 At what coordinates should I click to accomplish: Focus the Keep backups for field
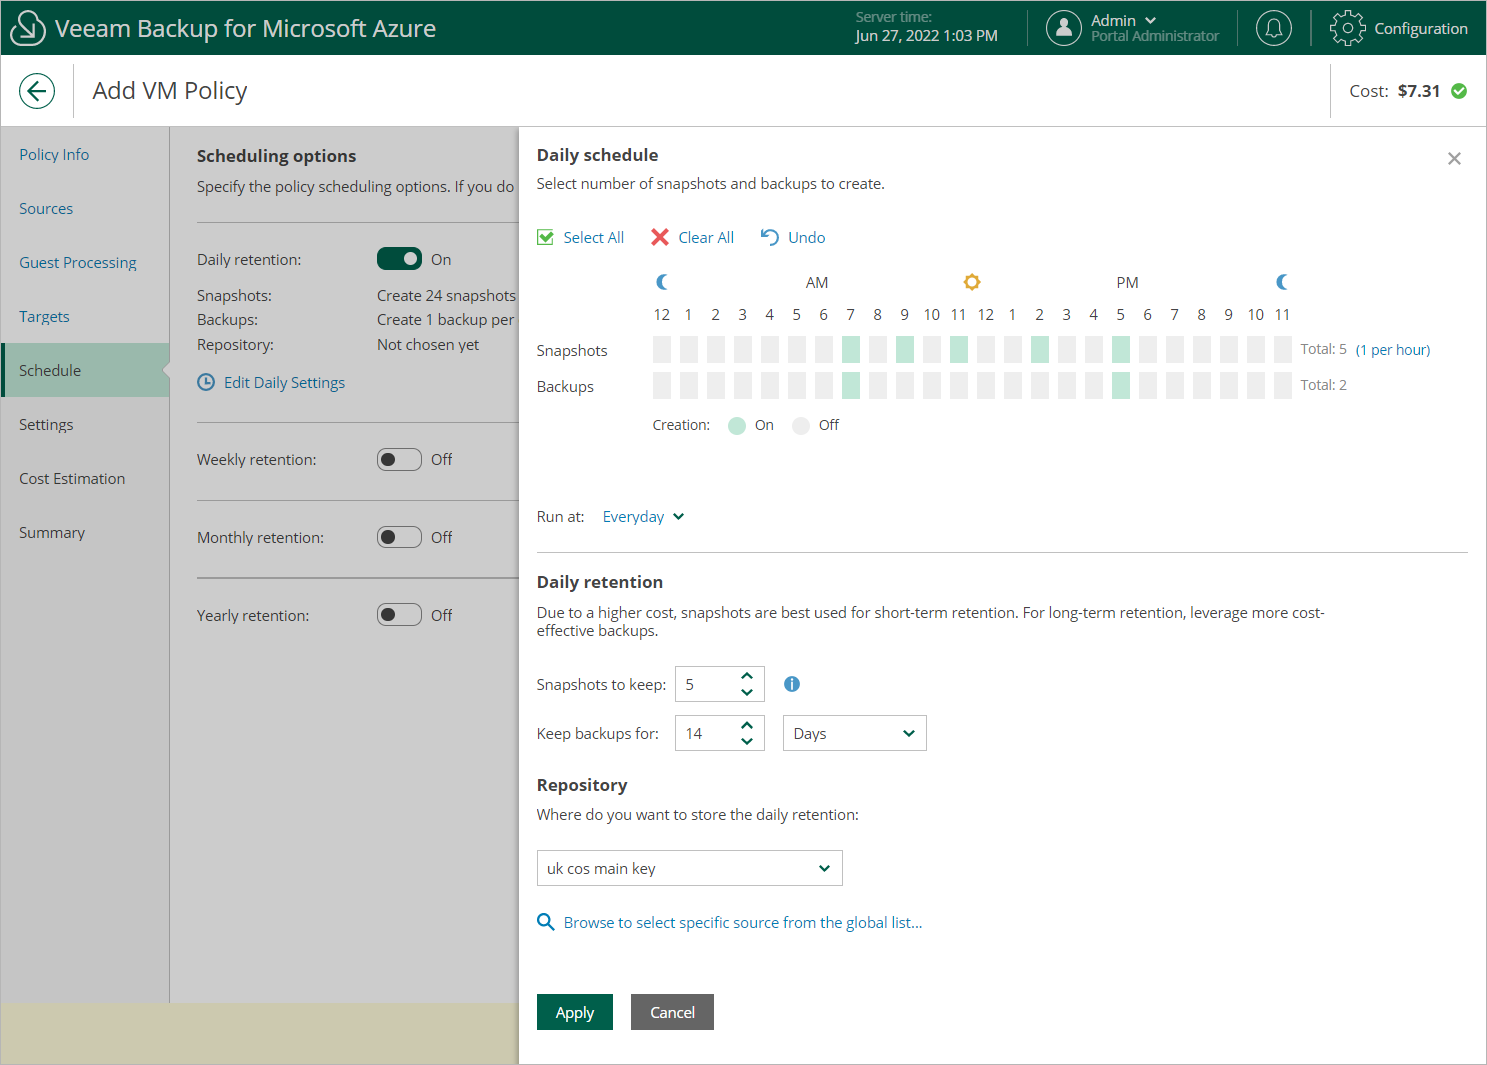tap(720, 733)
